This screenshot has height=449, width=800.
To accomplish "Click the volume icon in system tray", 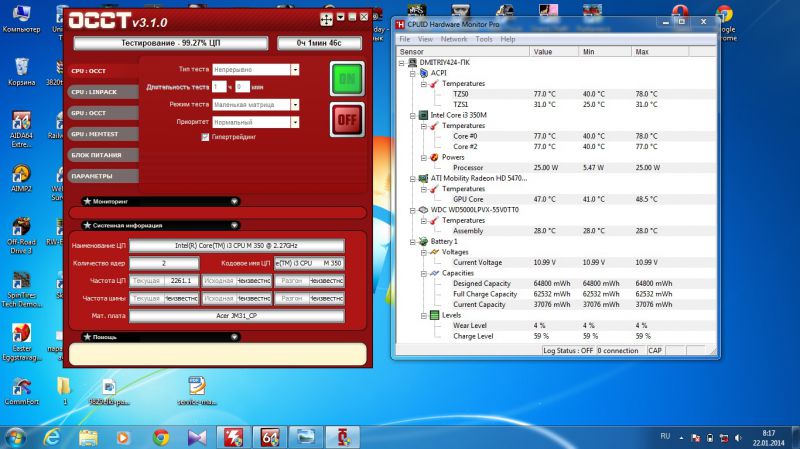I will pos(738,438).
